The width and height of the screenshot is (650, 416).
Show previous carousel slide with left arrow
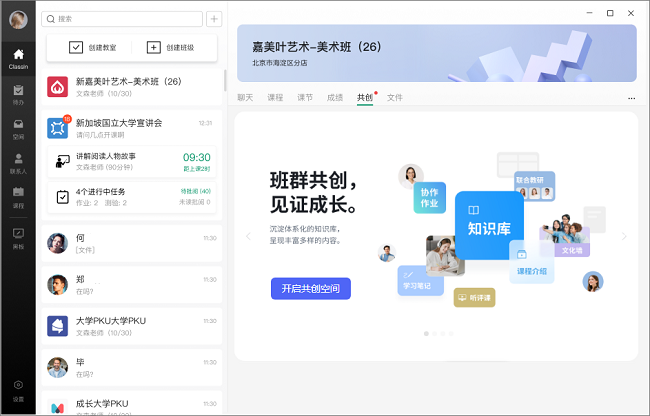(x=249, y=237)
